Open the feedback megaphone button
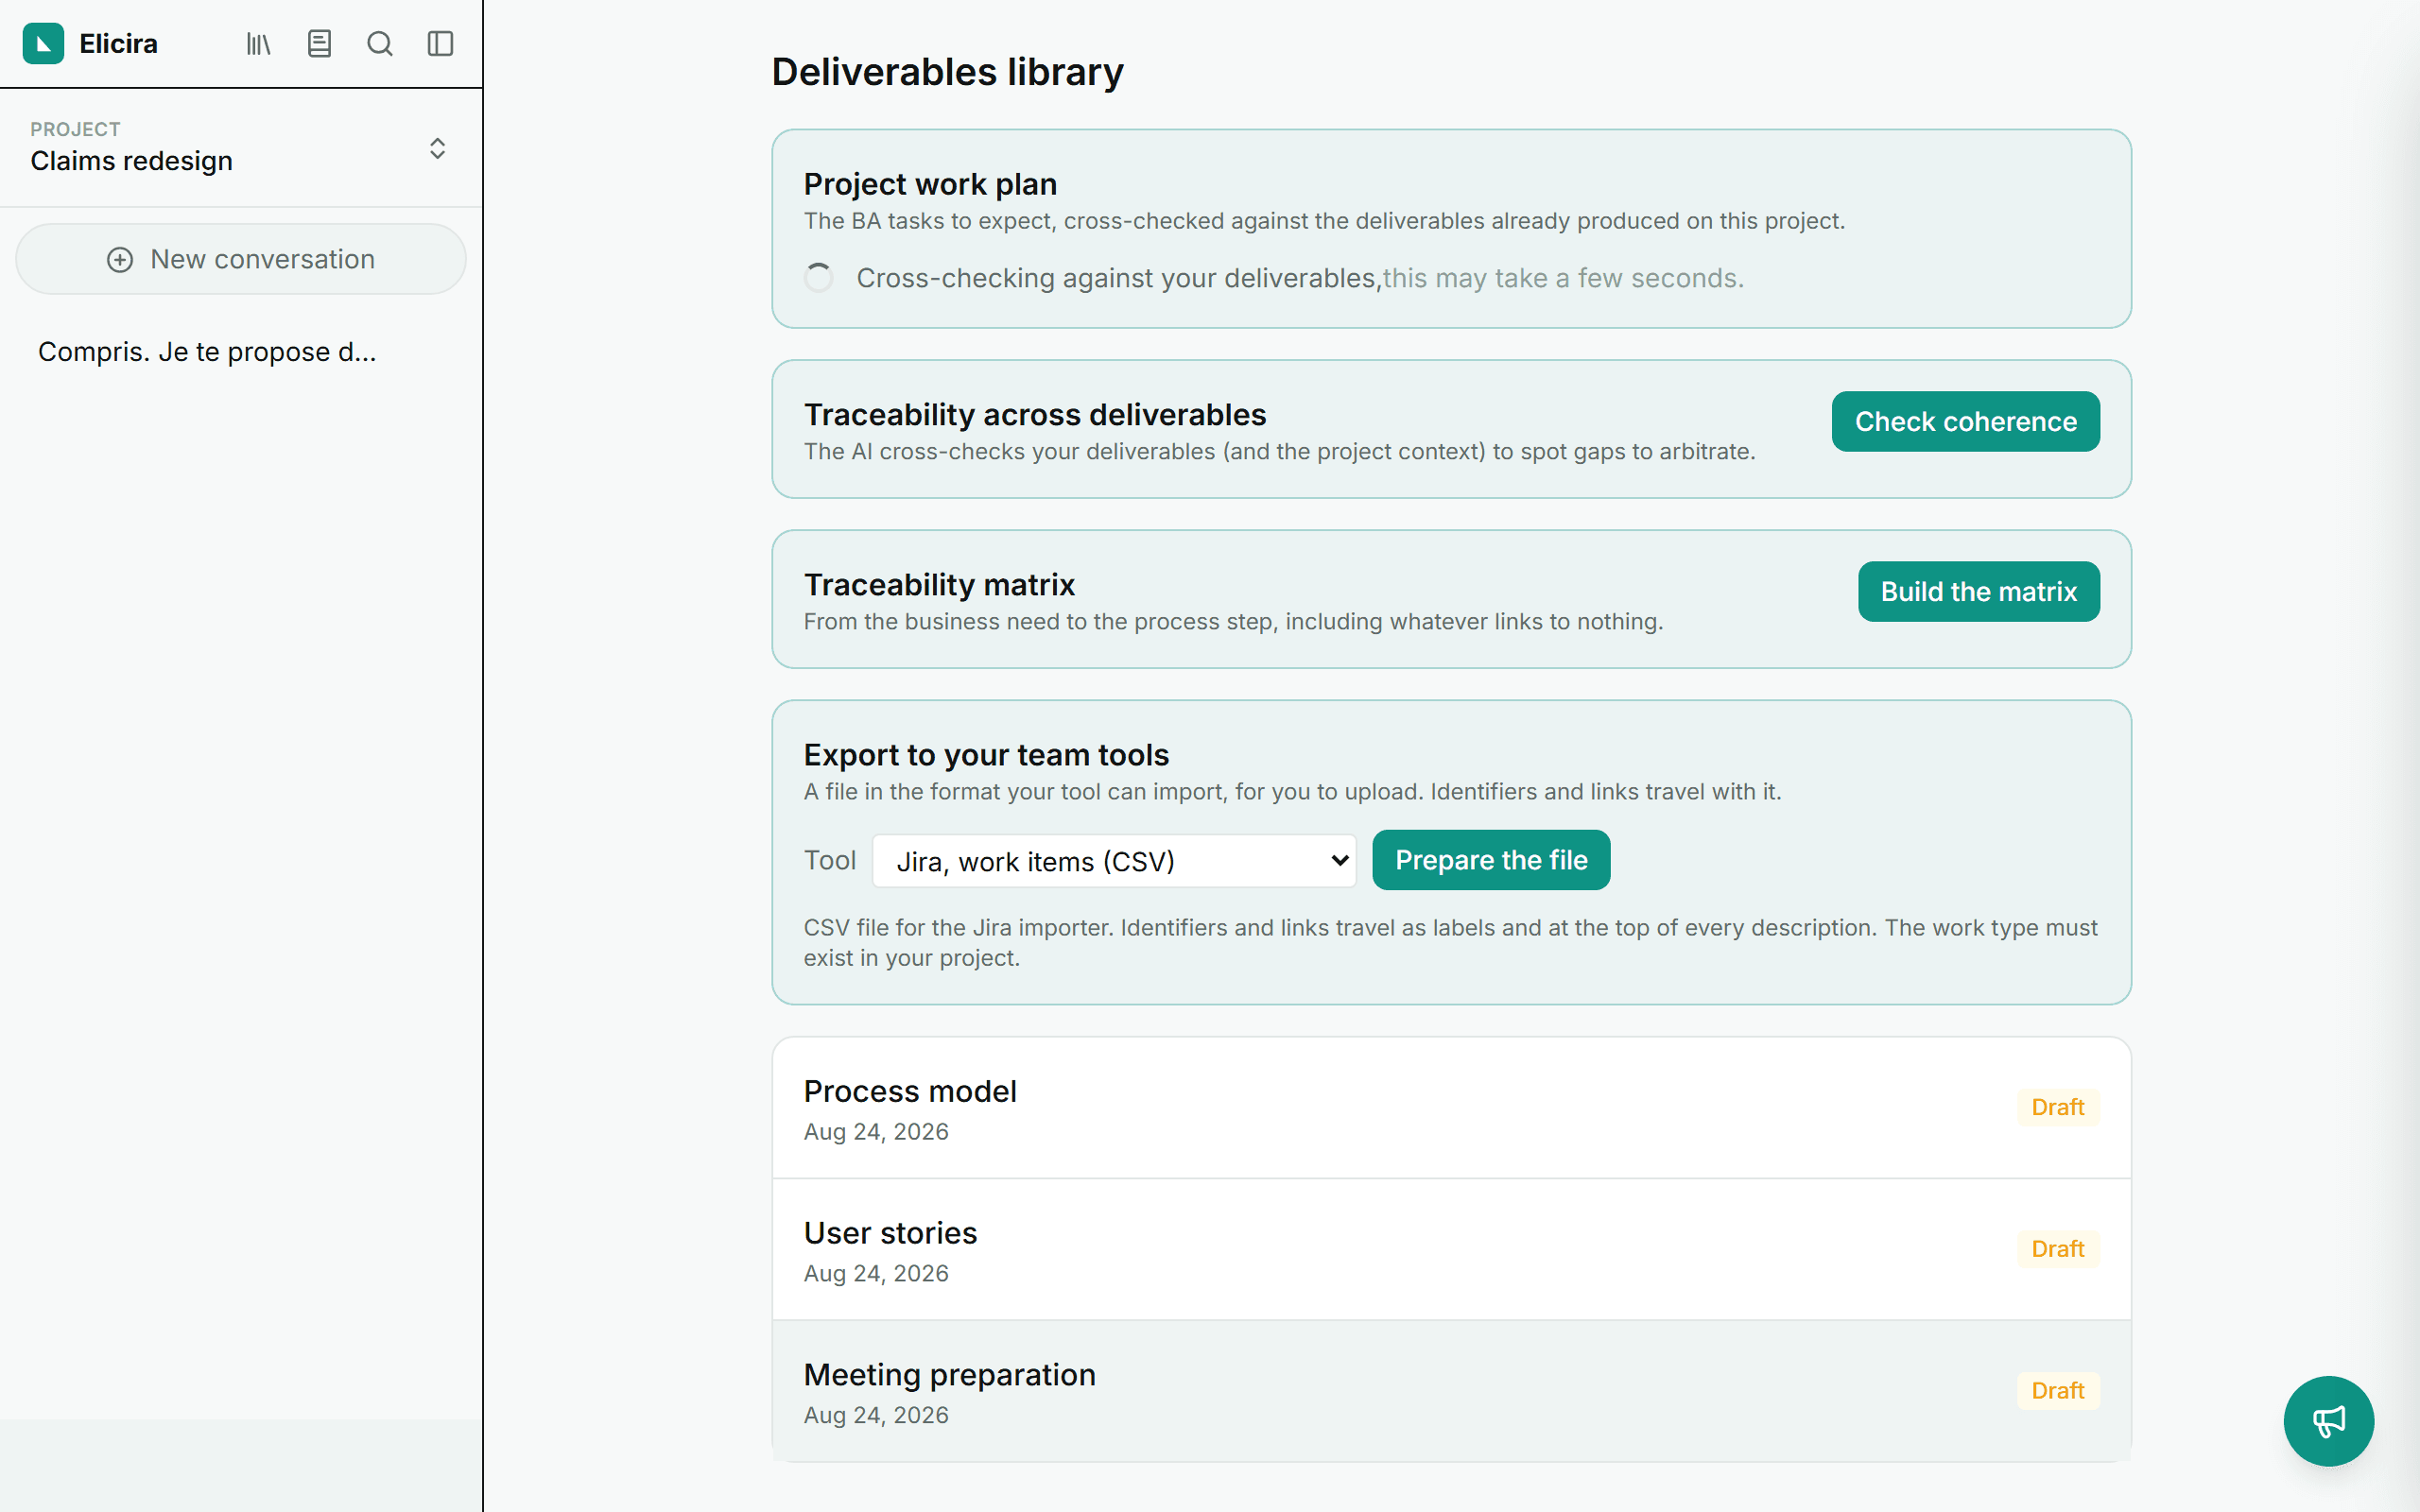This screenshot has height=1512, width=2420. pos(2328,1421)
